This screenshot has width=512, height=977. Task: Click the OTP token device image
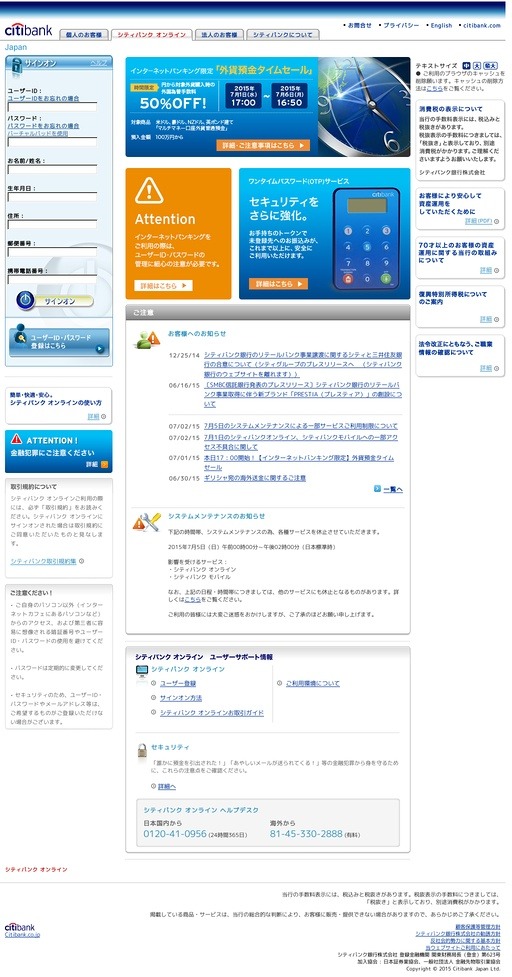[x=367, y=240]
